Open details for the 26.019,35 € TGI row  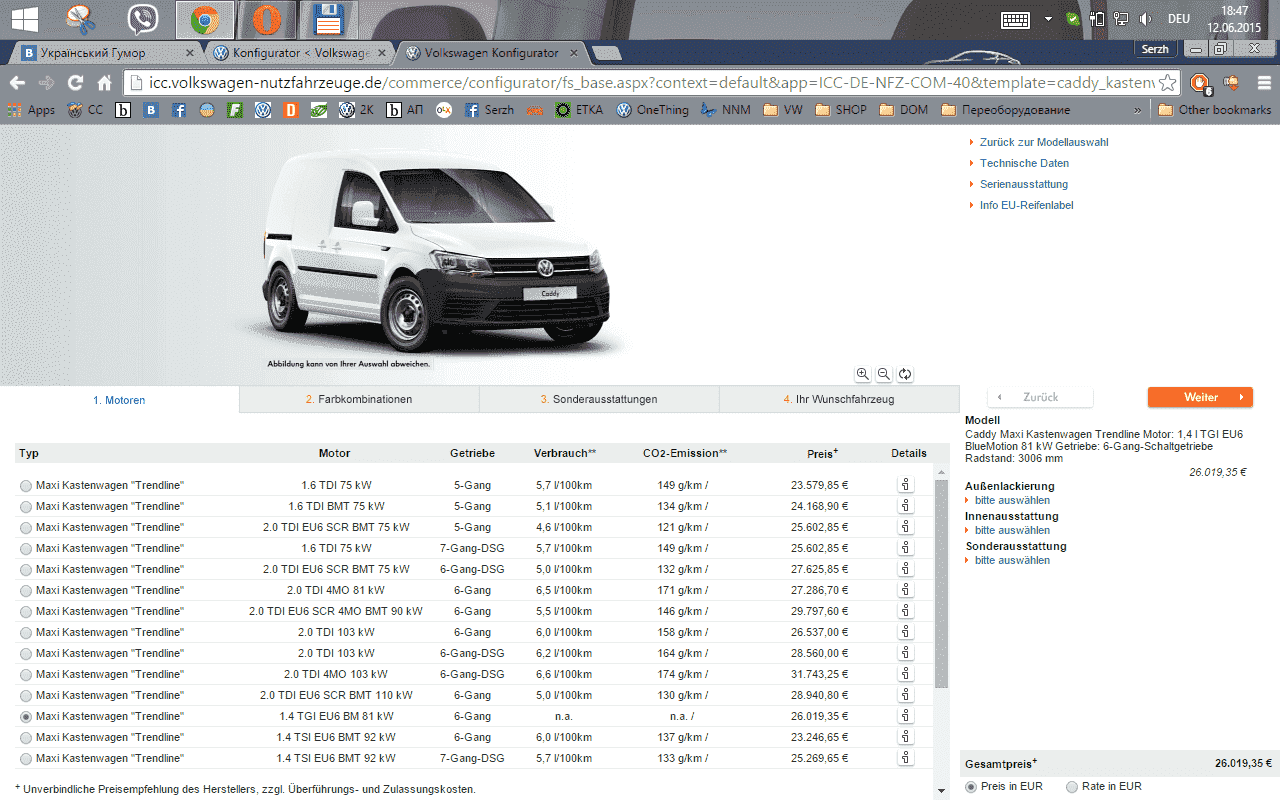[x=905, y=716]
